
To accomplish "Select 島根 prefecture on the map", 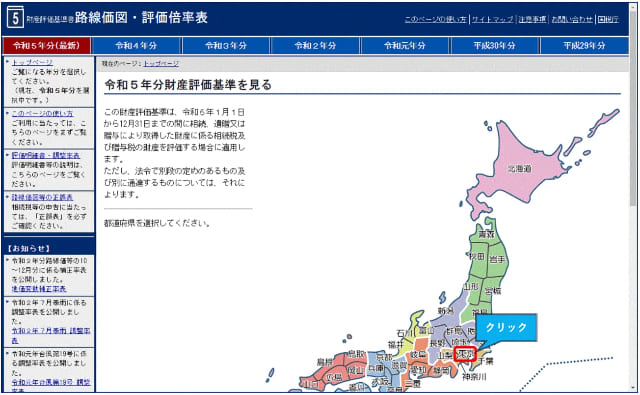I will pos(325,362).
